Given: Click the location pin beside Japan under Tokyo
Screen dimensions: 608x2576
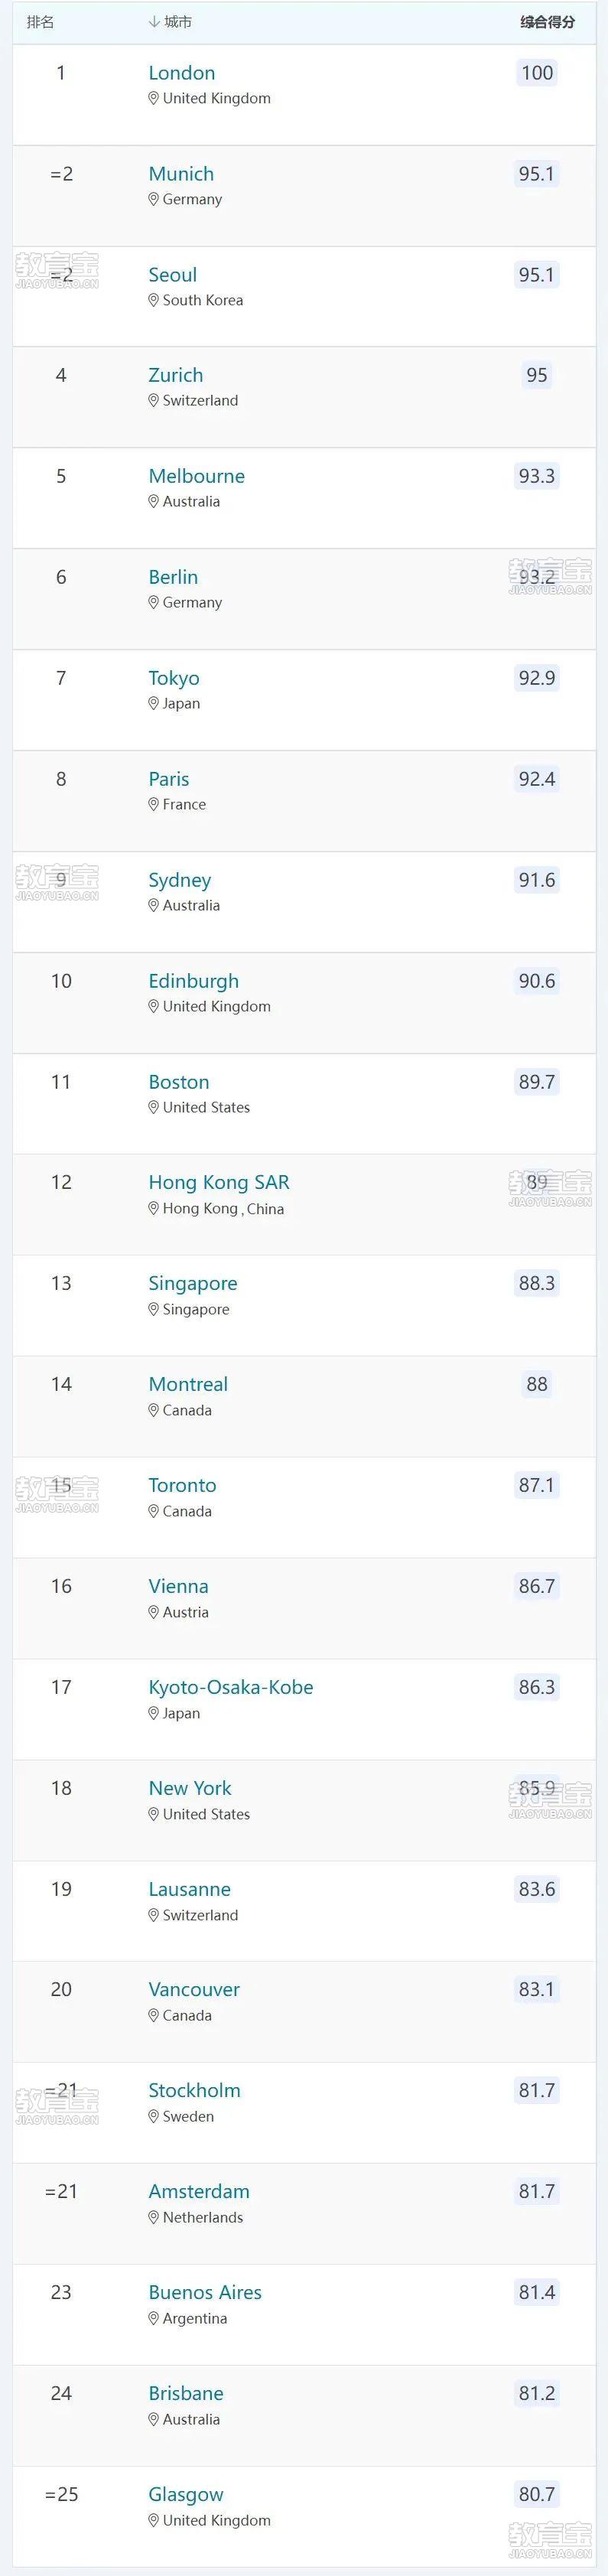Looking at the screenshot, I should click(x=154, y=703).
